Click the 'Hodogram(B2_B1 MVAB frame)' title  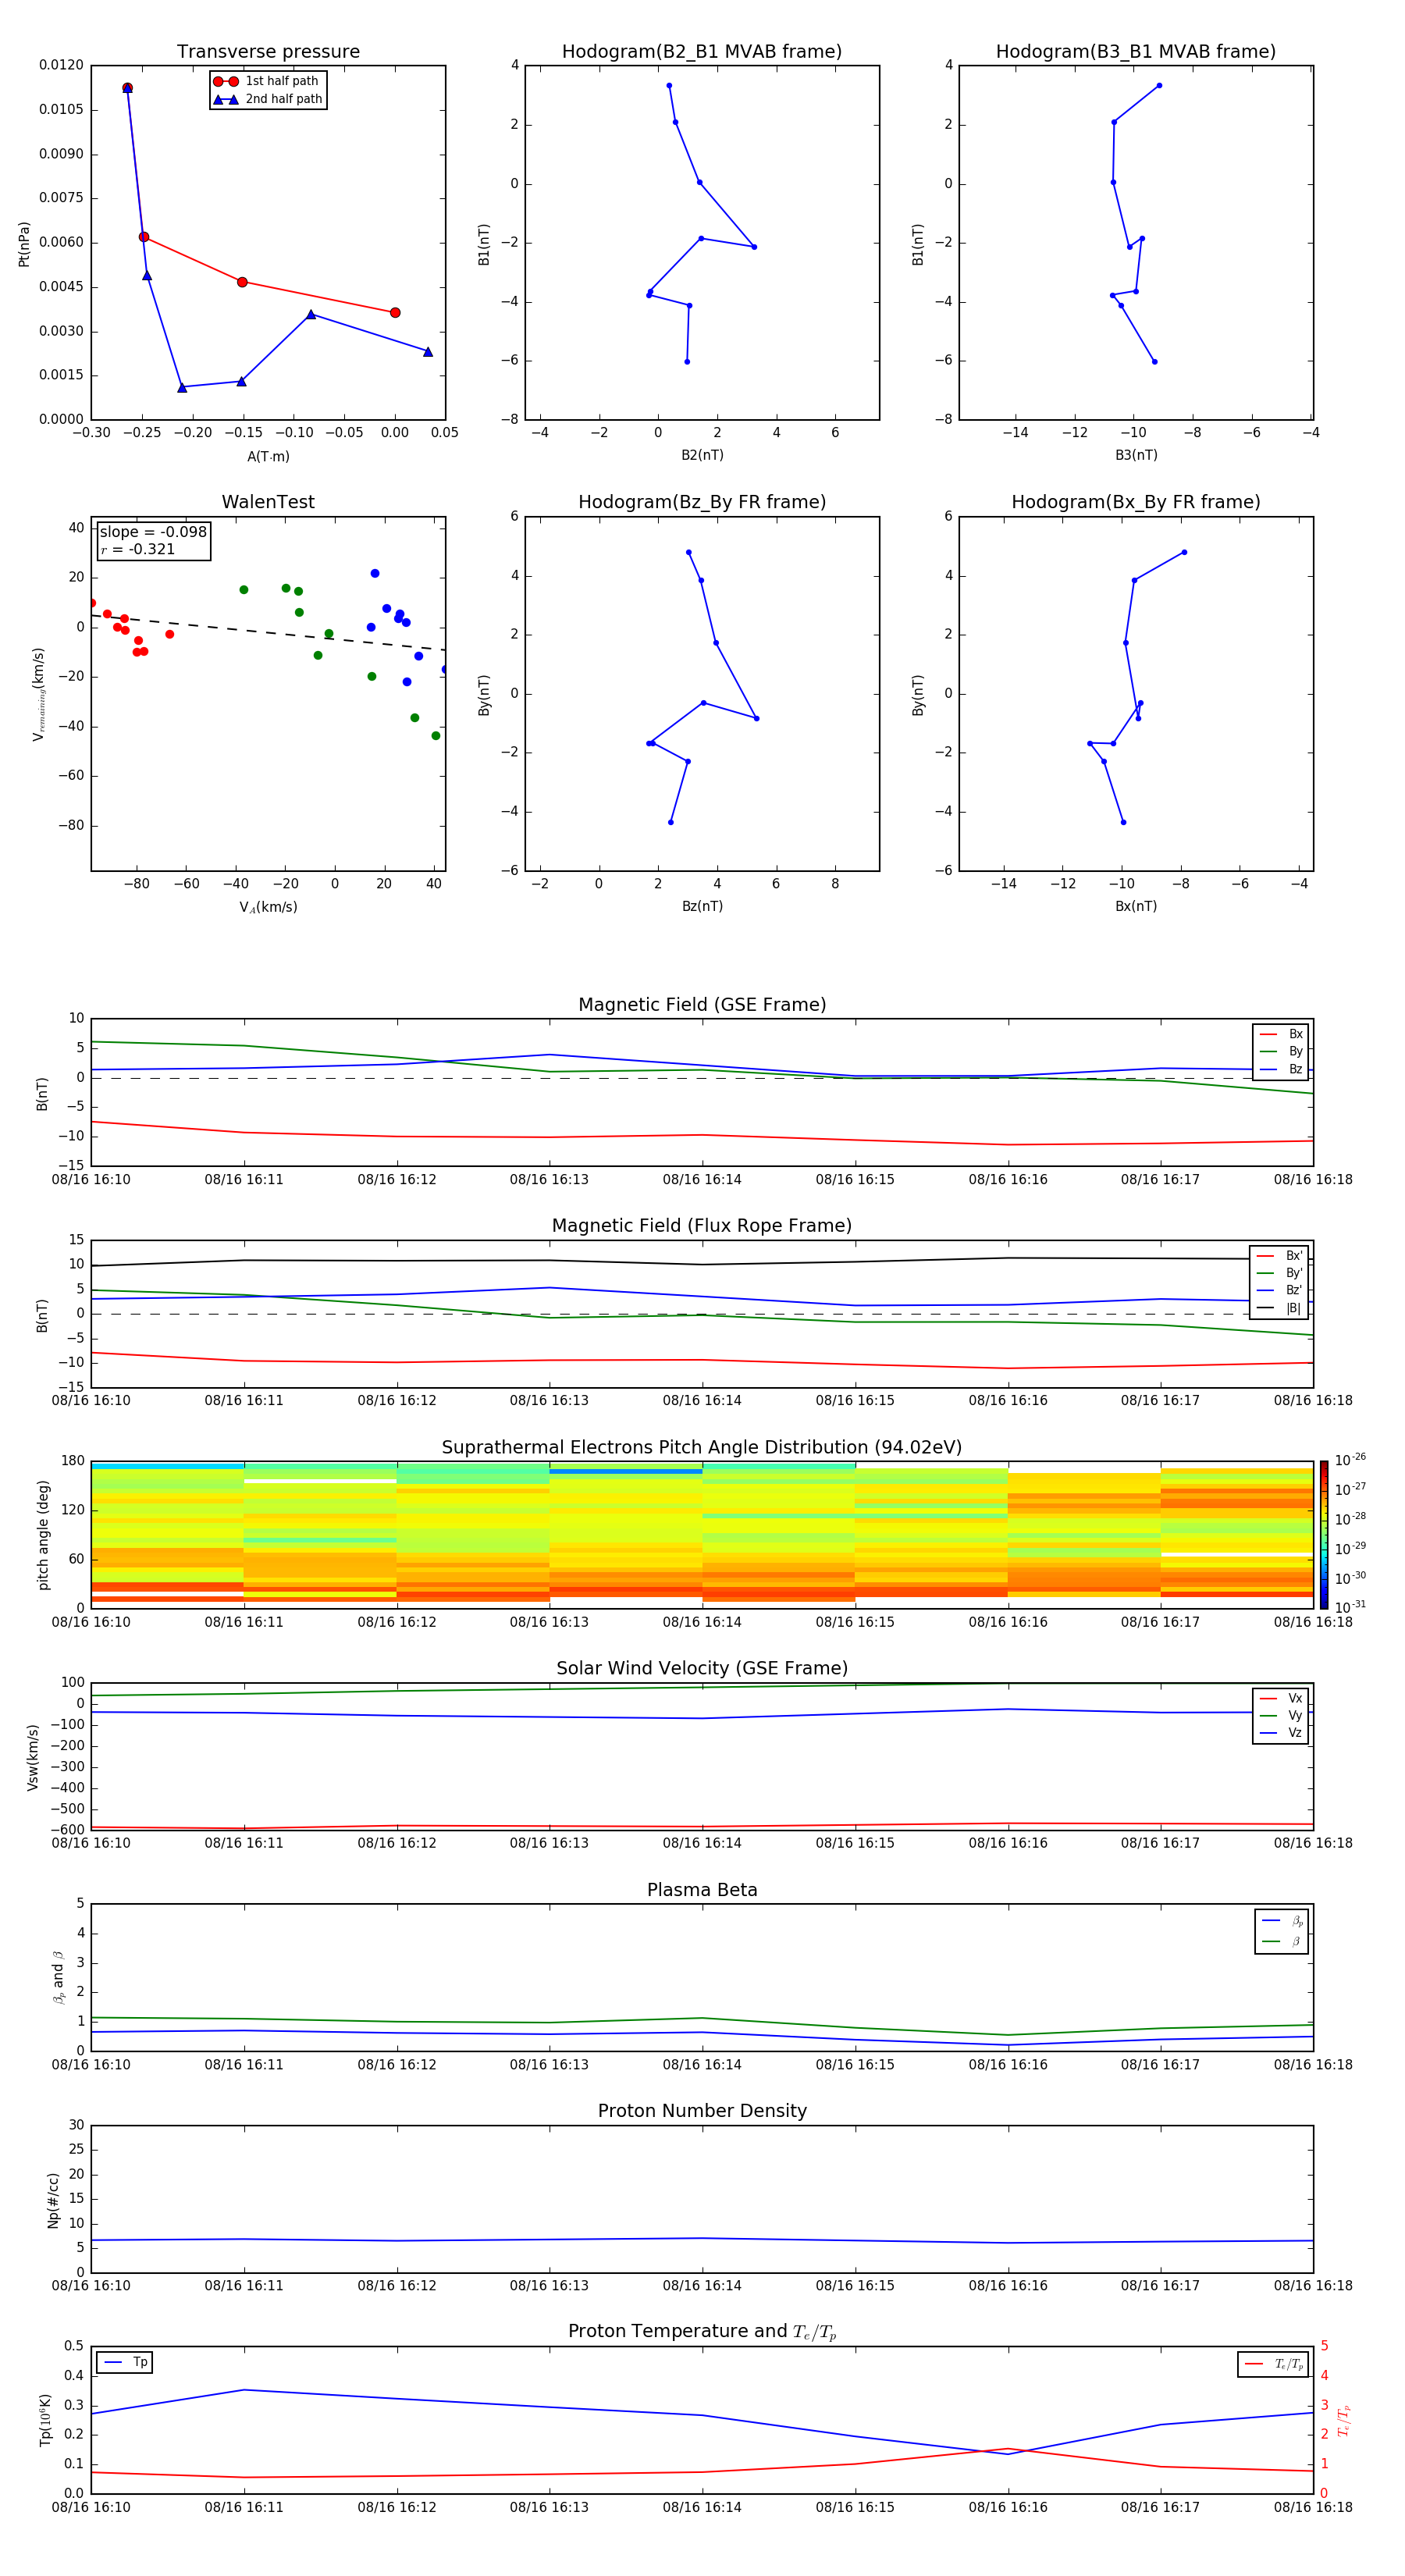click(x=702, y=52)
